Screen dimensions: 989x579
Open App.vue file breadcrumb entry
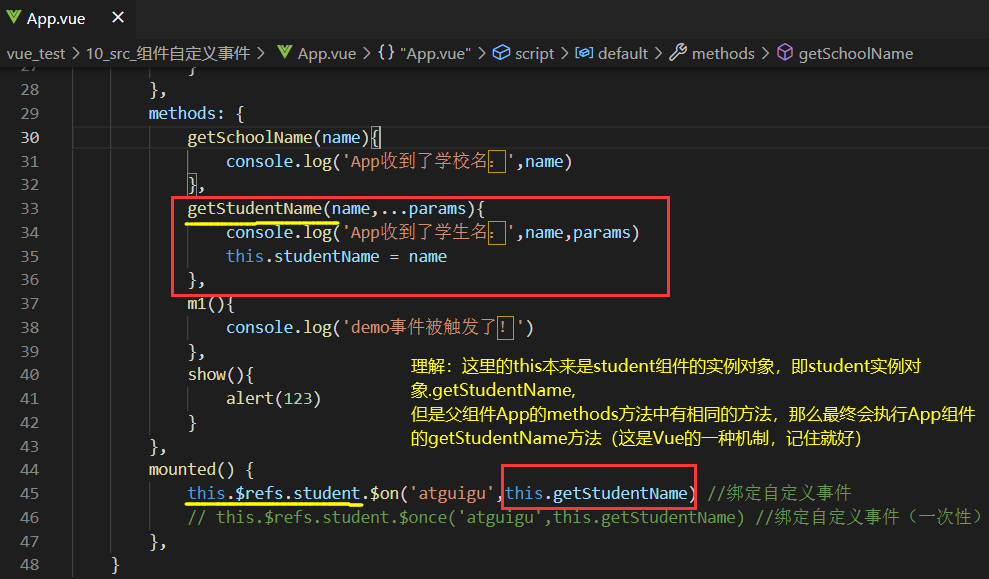click(327, 54)
